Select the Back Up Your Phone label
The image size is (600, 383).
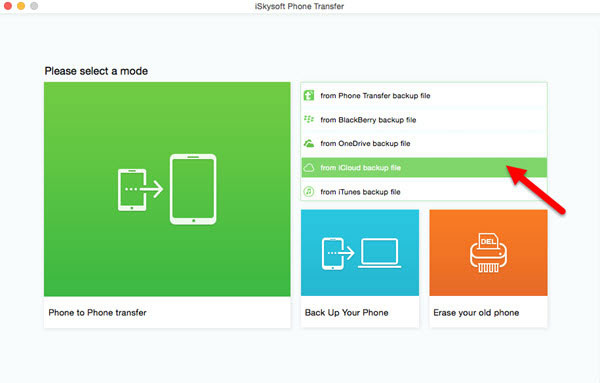[346, 313]
